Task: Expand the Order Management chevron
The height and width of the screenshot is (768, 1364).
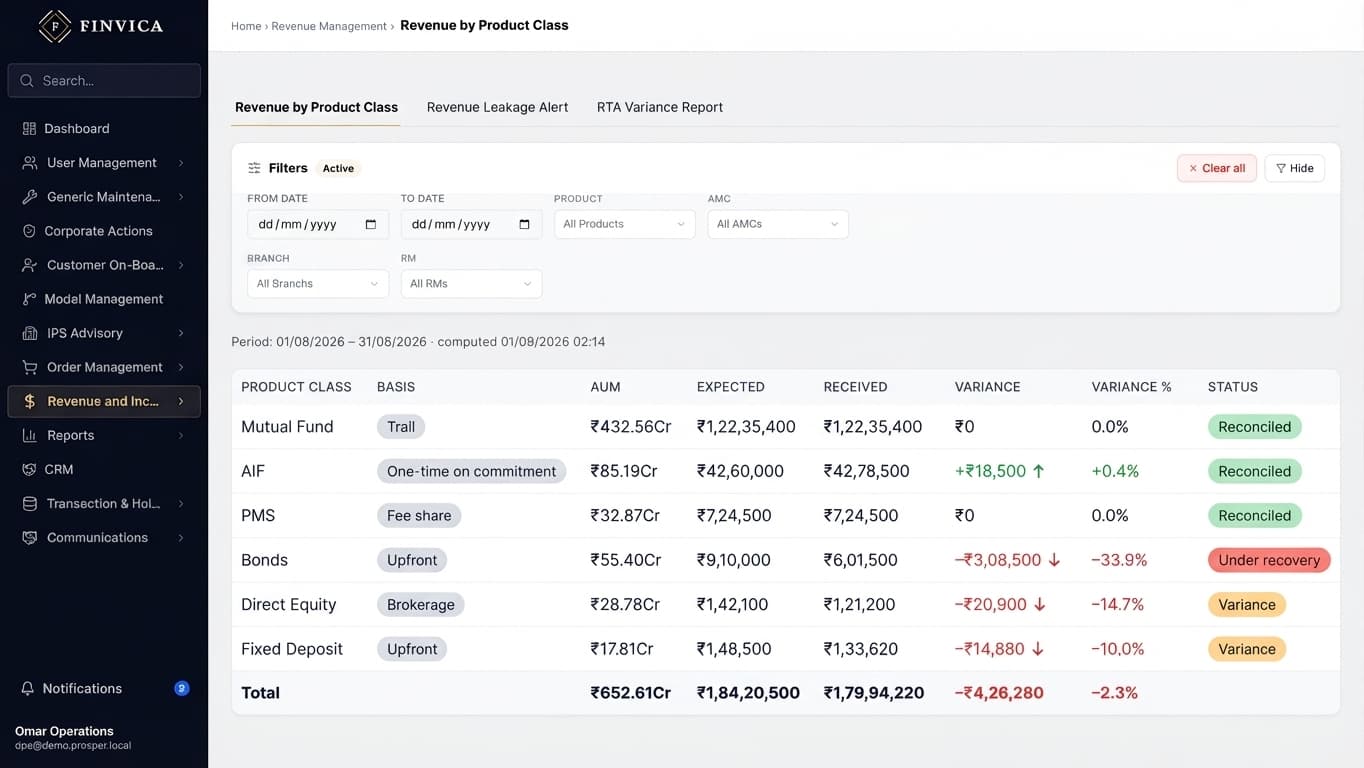Action: (x=181, y=367)
